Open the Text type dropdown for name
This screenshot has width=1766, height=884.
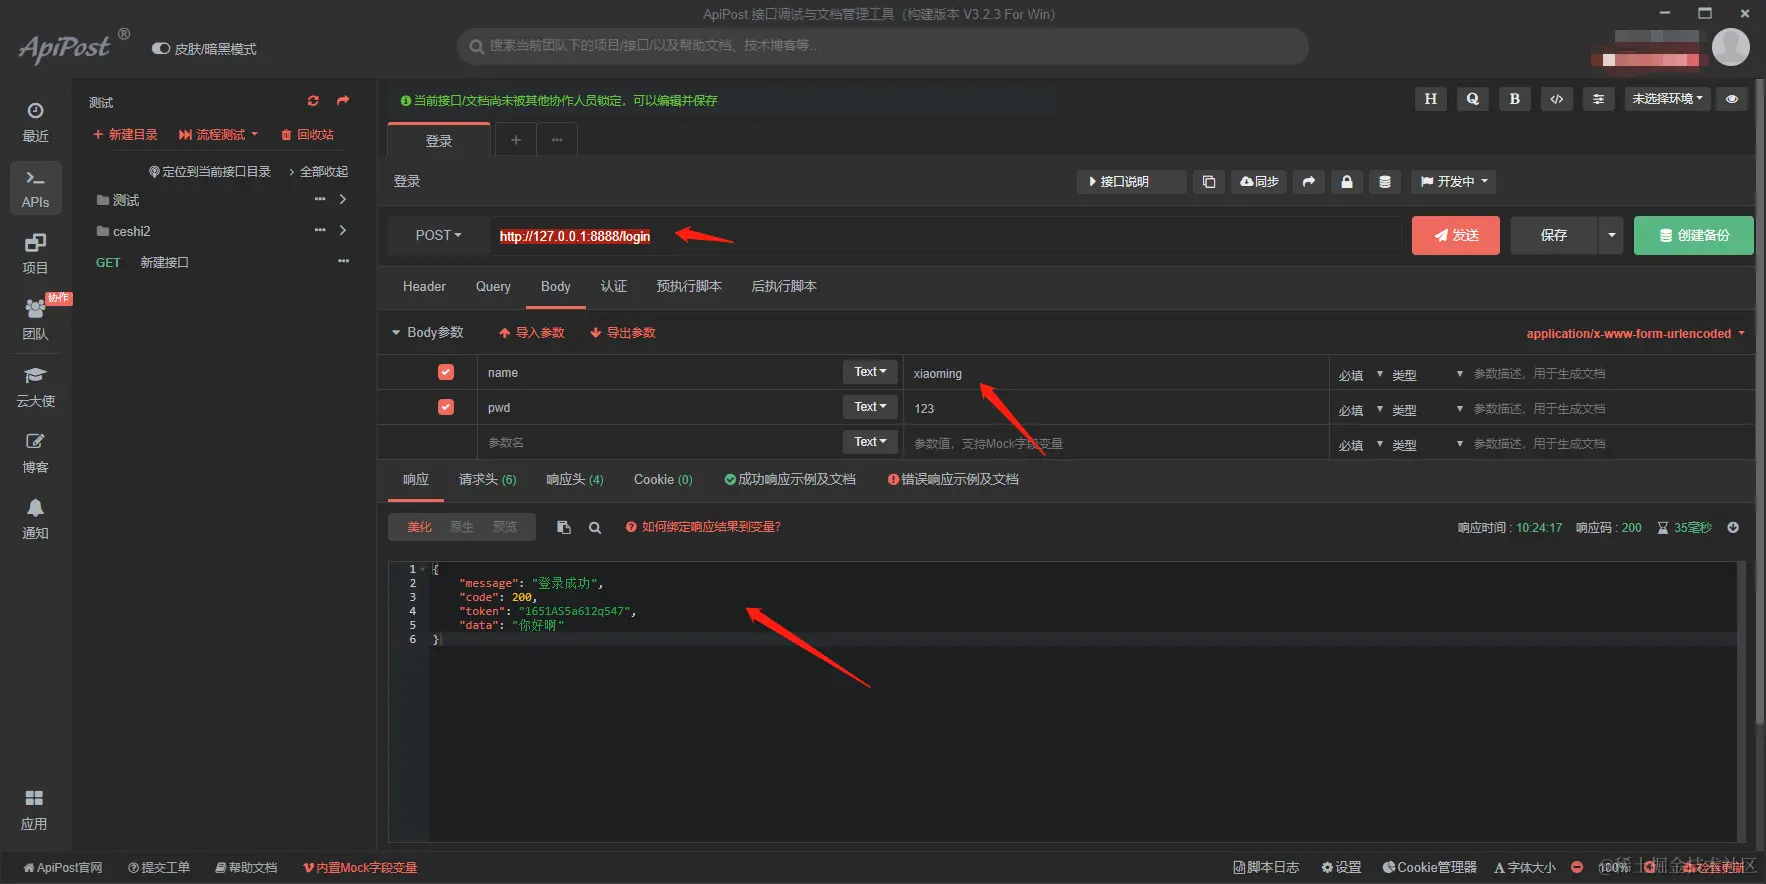pos(870,372)
